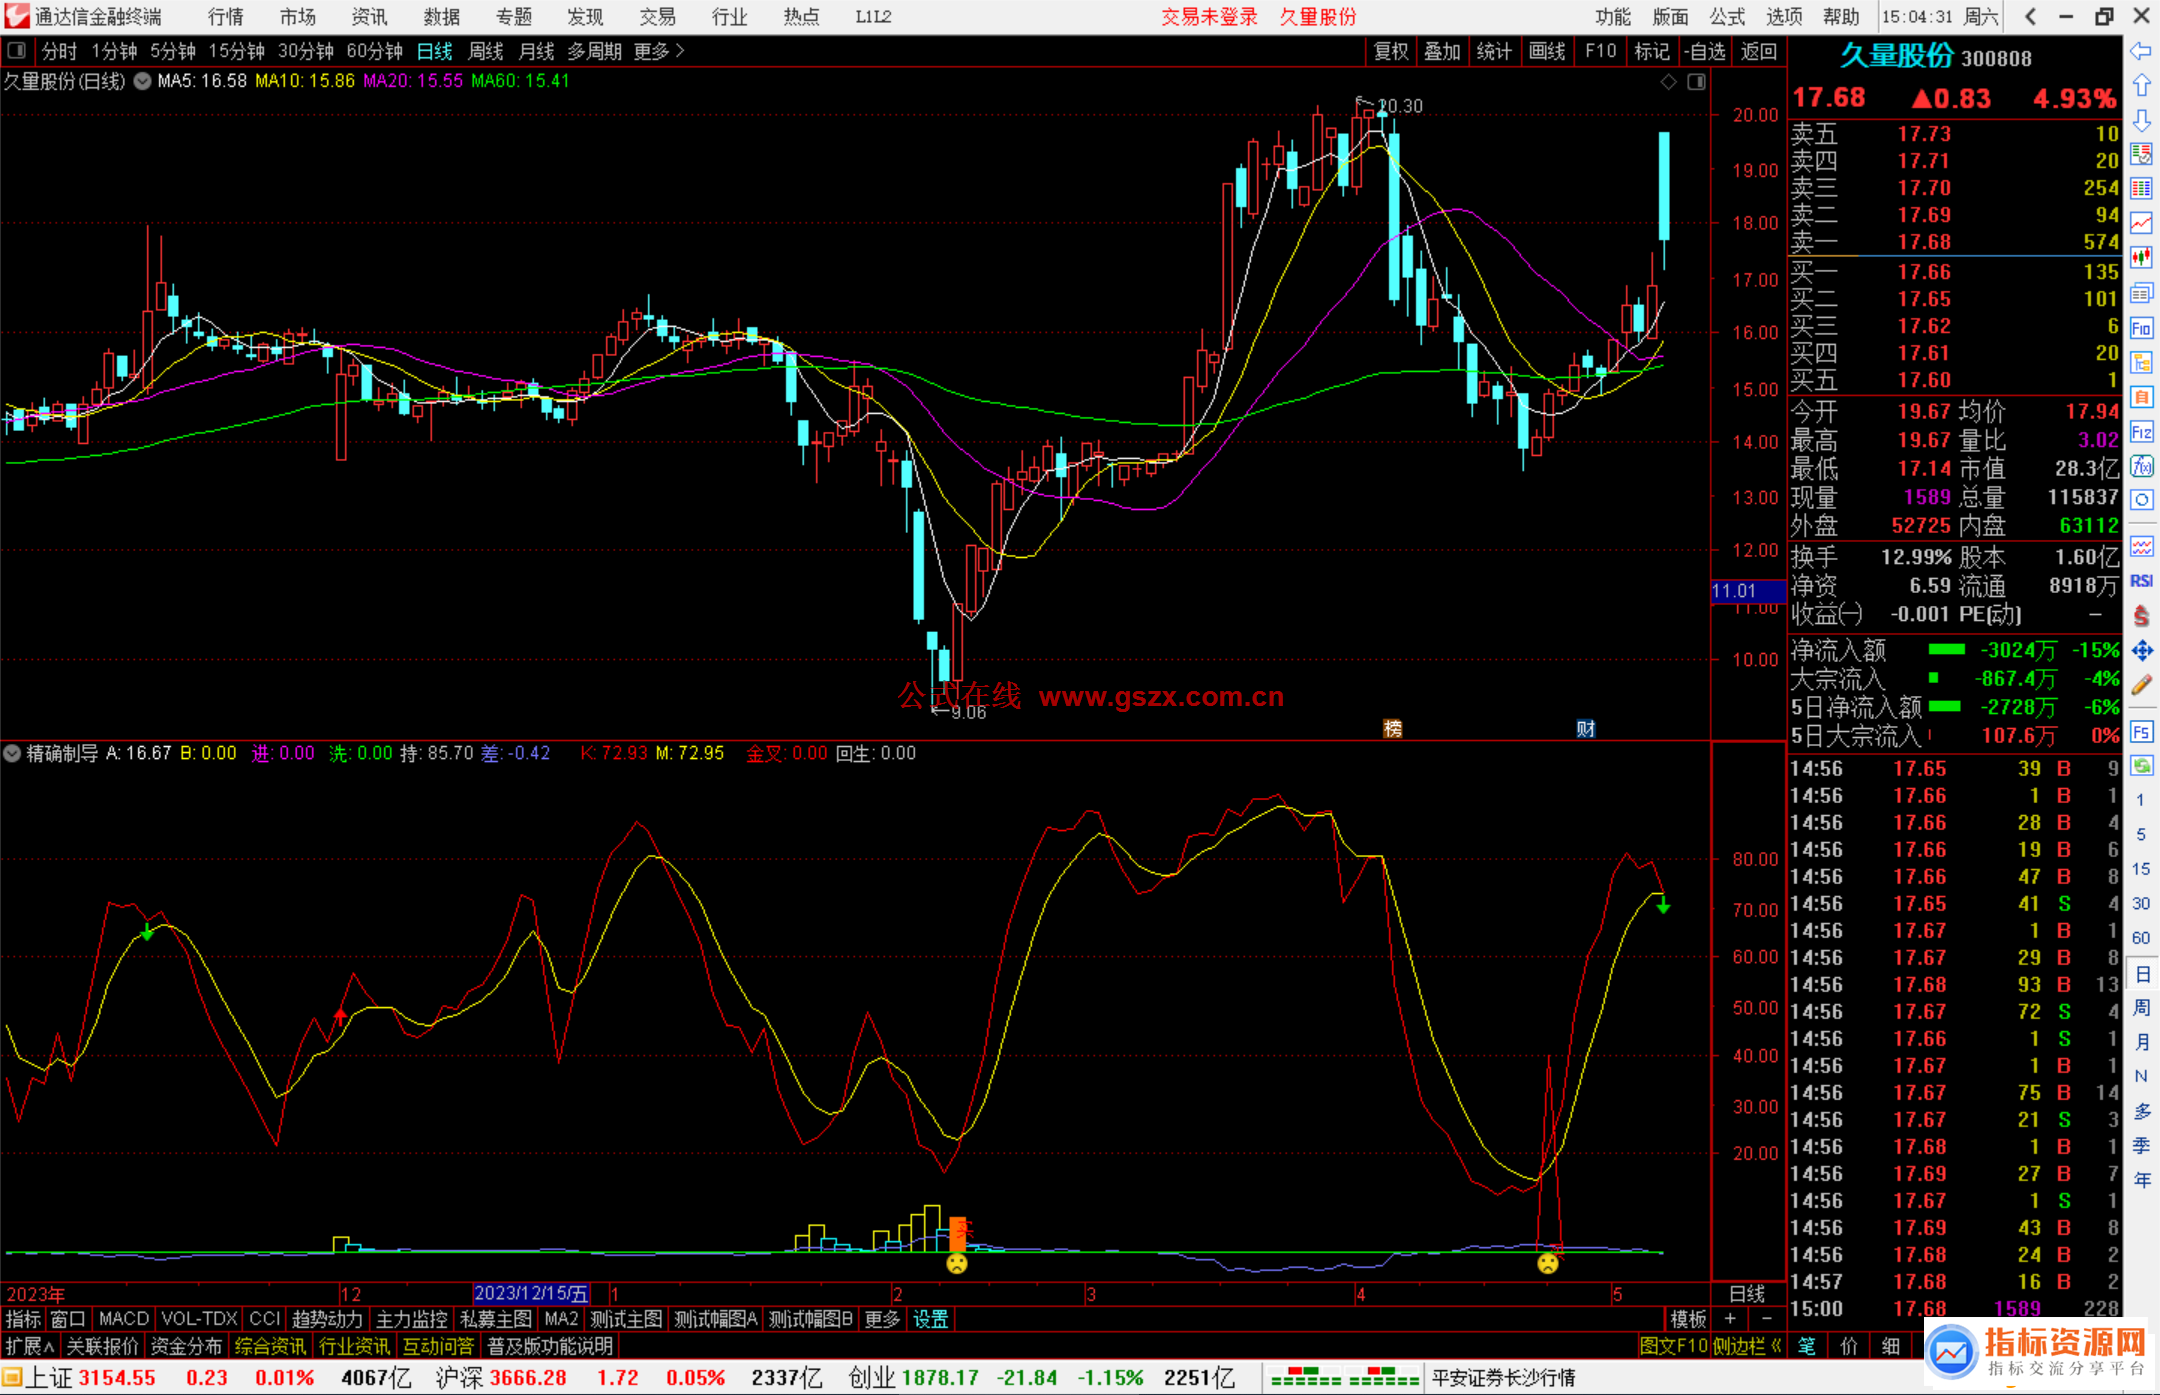Click the up arrow icon in right sidebar
The height and width of the screenshot is (1395, 2160).
click(2141, 86)
